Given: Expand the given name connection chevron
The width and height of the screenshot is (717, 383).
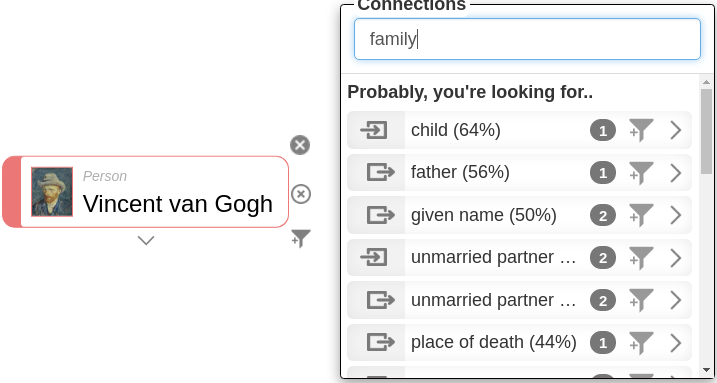Looking at the screenshot, I should click(676, 215).
